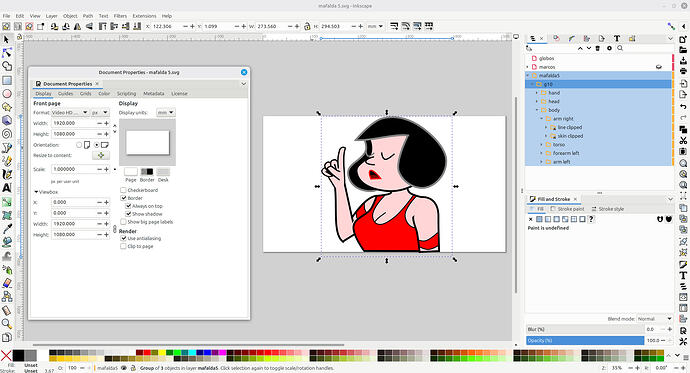Click the Cut scissors icon

point(683,140)
